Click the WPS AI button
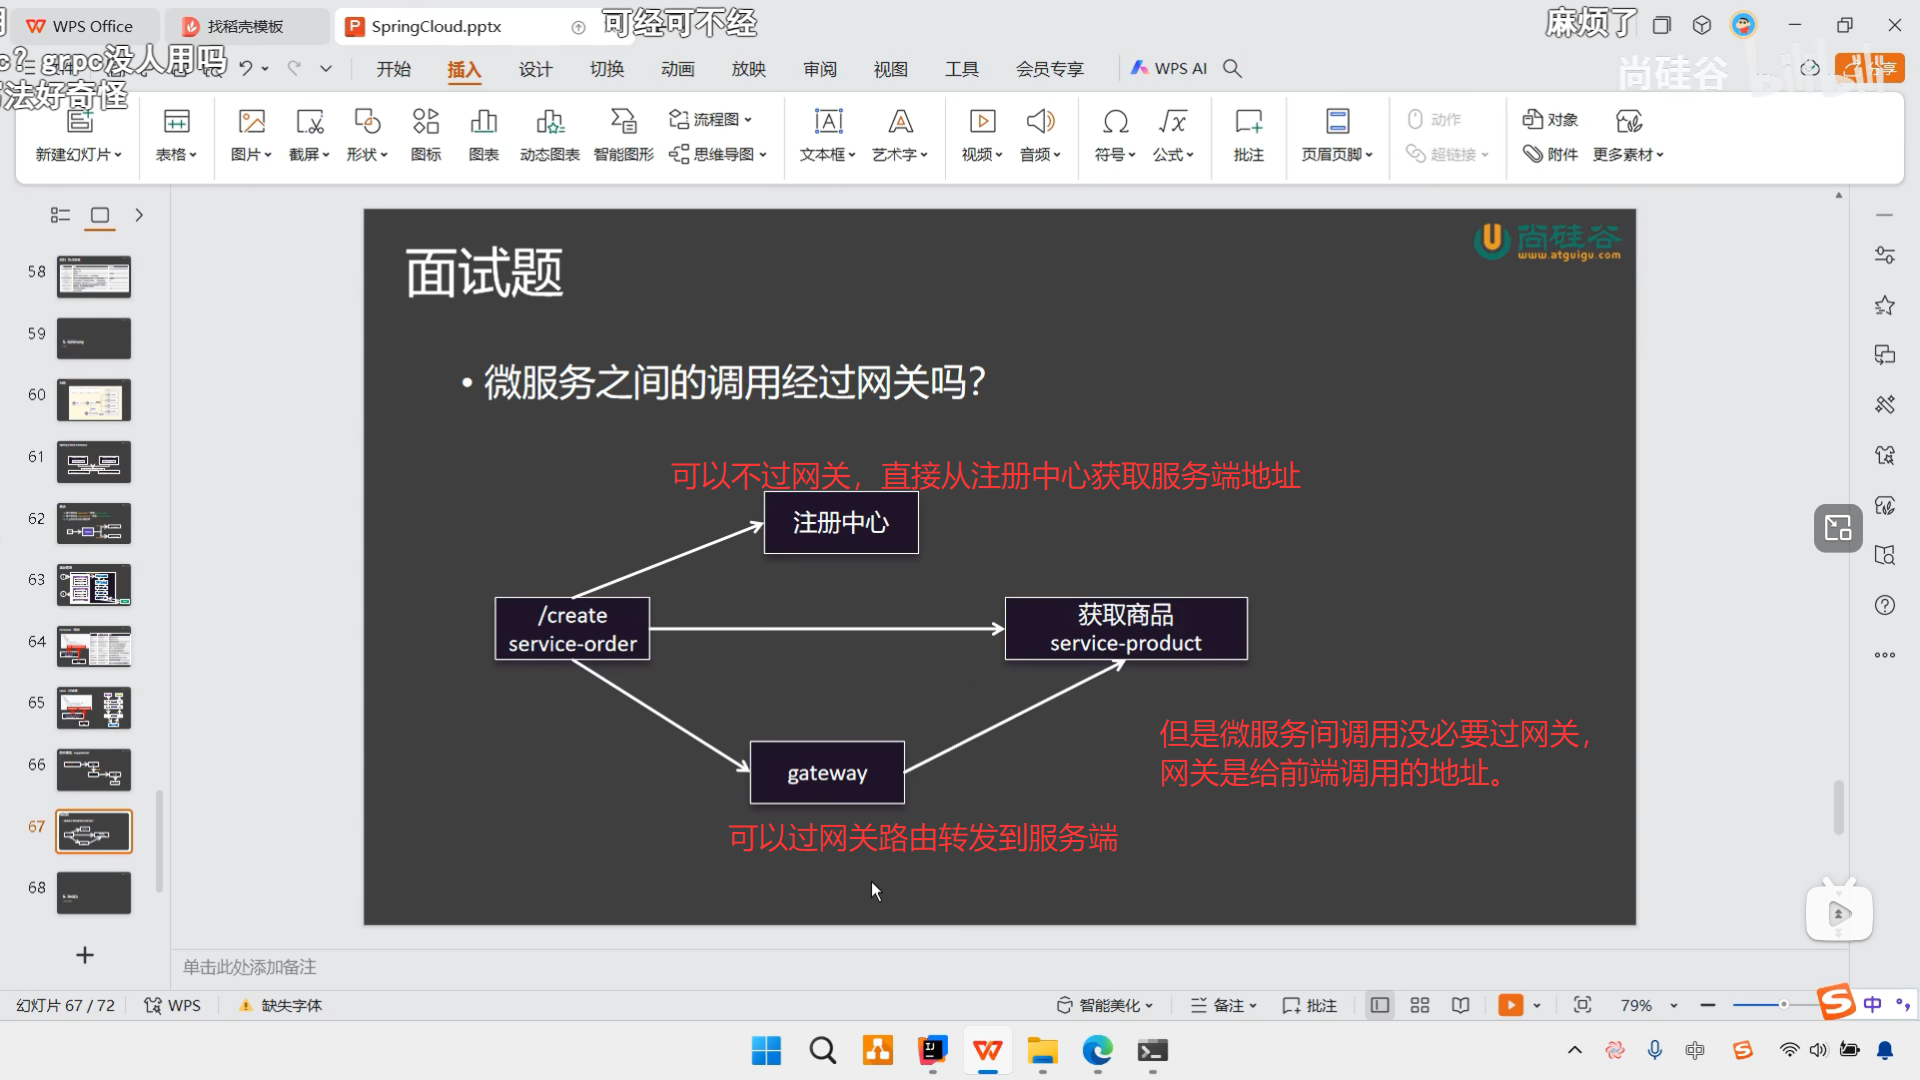This screenshot has height=1080, width=1920. pyautogui.click(x=1169, y=68)
